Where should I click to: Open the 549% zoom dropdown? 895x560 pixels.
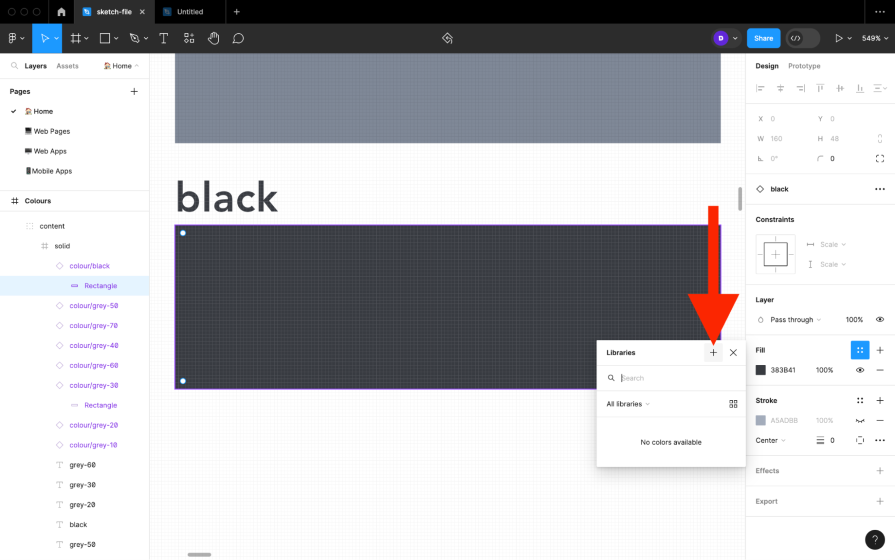[875, 38]
